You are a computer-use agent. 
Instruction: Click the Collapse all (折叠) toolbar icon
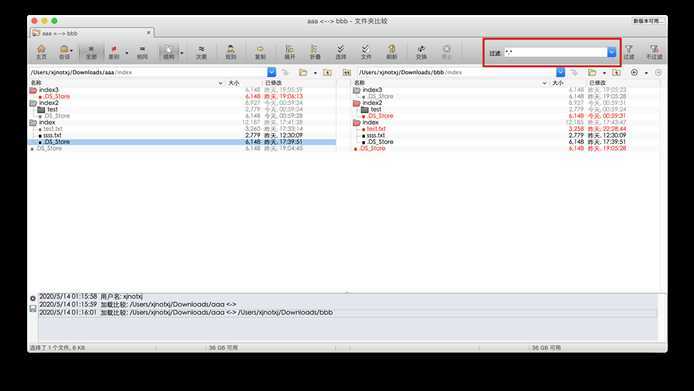pyautogui.click(x=315, y=52)
